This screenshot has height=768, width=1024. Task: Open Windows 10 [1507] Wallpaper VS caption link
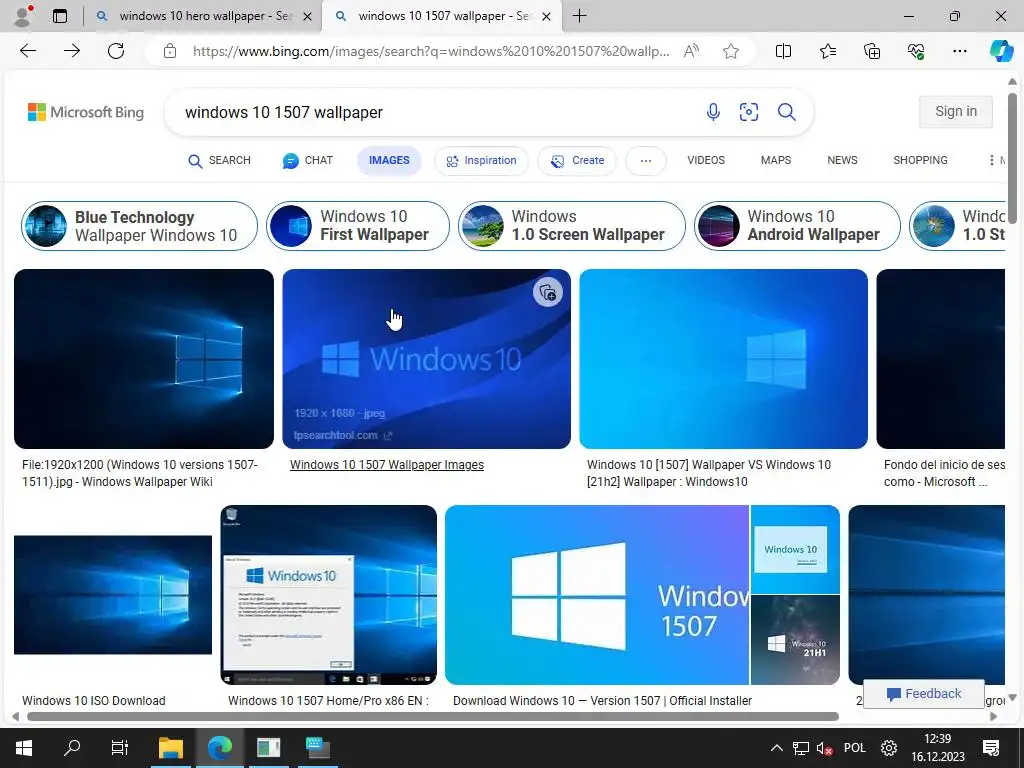coord(709,473)
